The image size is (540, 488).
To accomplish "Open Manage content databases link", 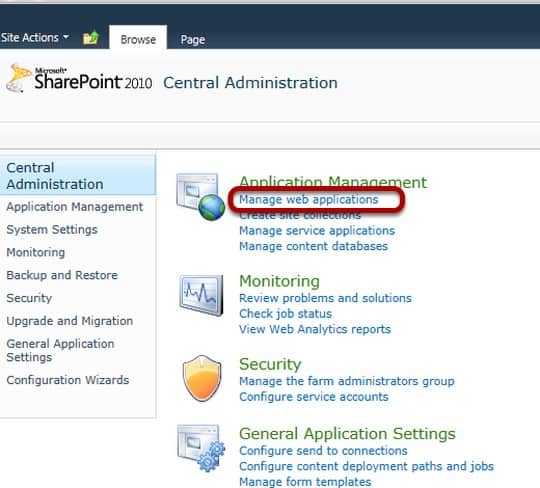I will point(313,246).
